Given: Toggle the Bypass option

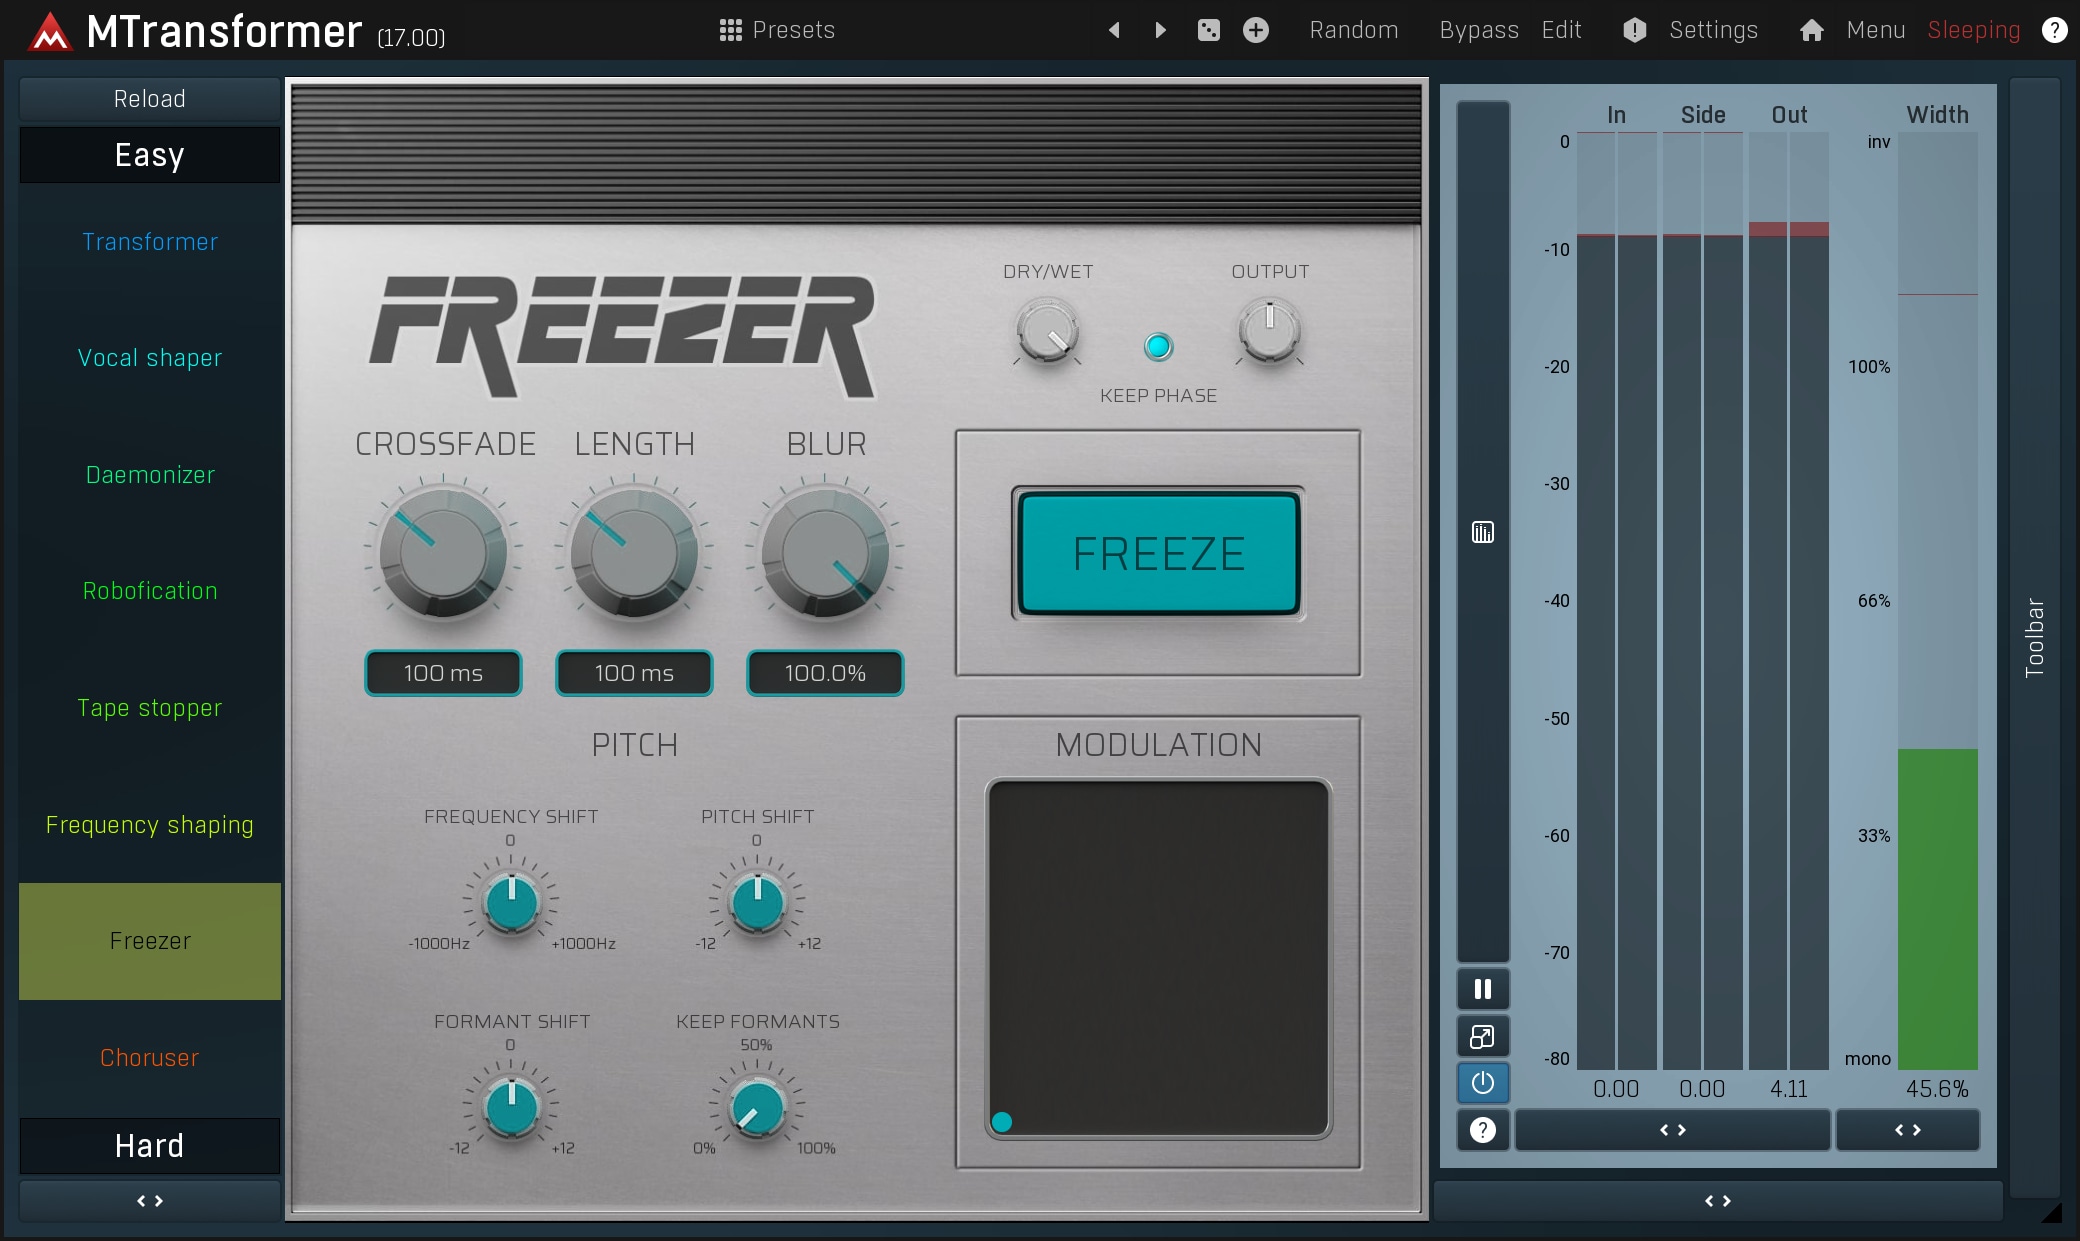Looking at the screenshot, I should click(1478, 30).
